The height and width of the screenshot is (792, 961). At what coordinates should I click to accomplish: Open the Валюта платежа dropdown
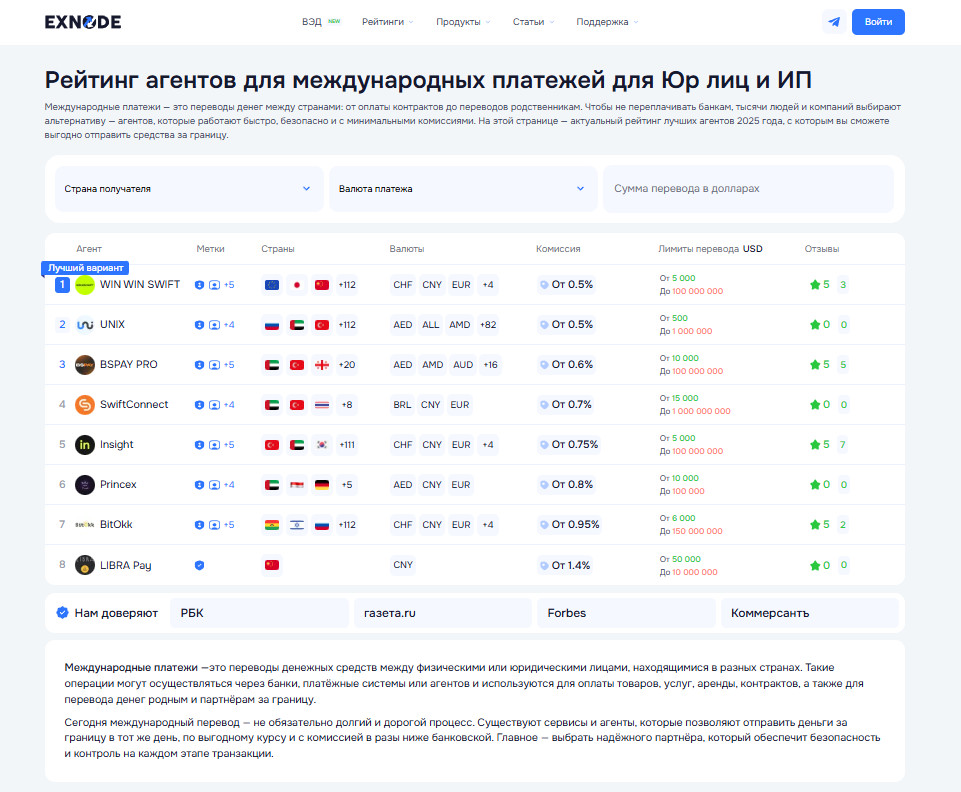pyautogui.click(x=462, y=188)
